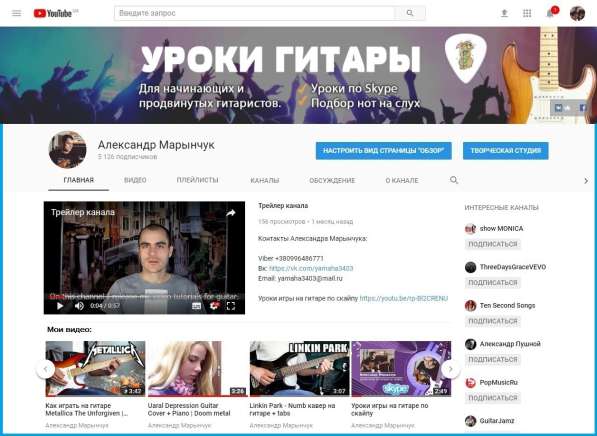Focus the search input field

coord(254,13)
